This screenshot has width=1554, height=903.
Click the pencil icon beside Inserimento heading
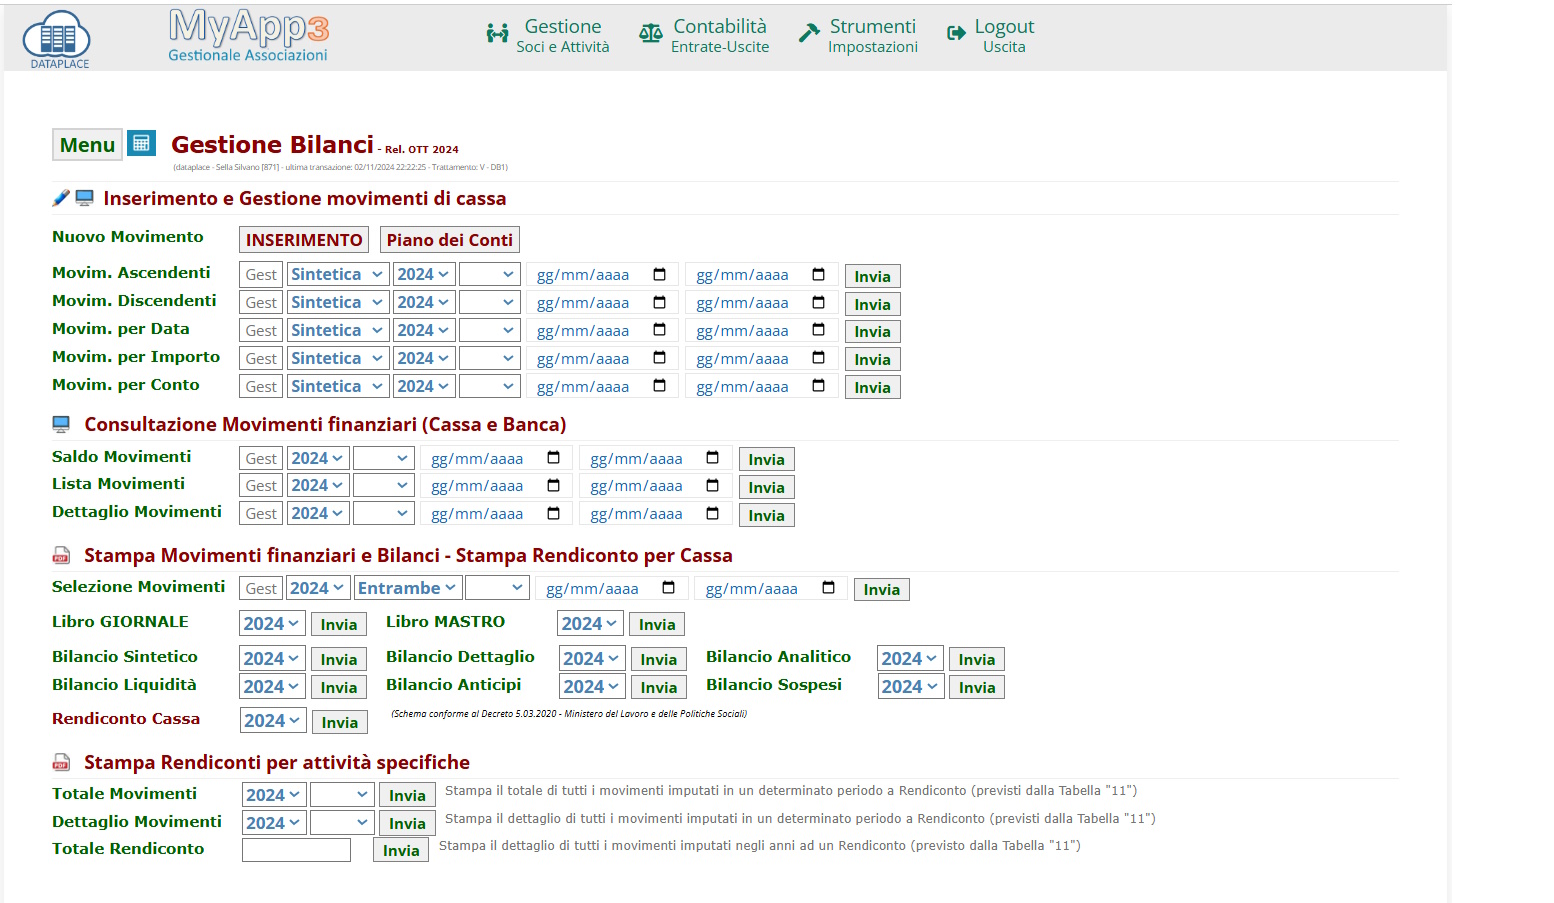click(61, 197)
